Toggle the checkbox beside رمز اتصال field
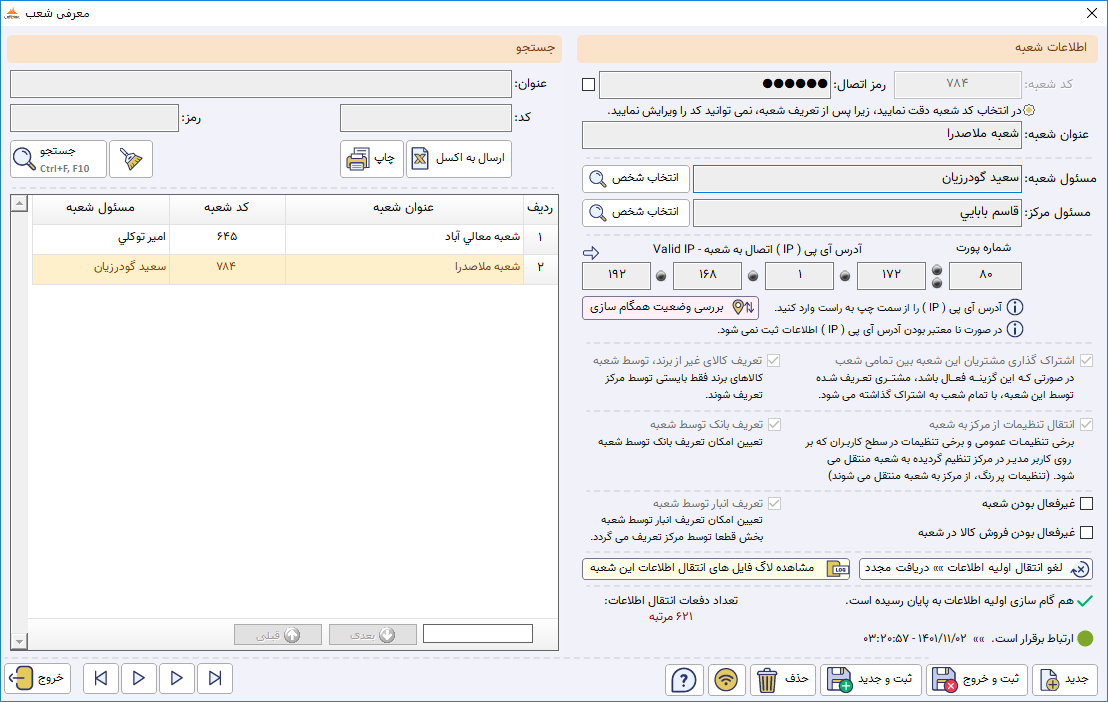Image resolution: width=1108 pixels, height=702 pixels. coord(589,84)
